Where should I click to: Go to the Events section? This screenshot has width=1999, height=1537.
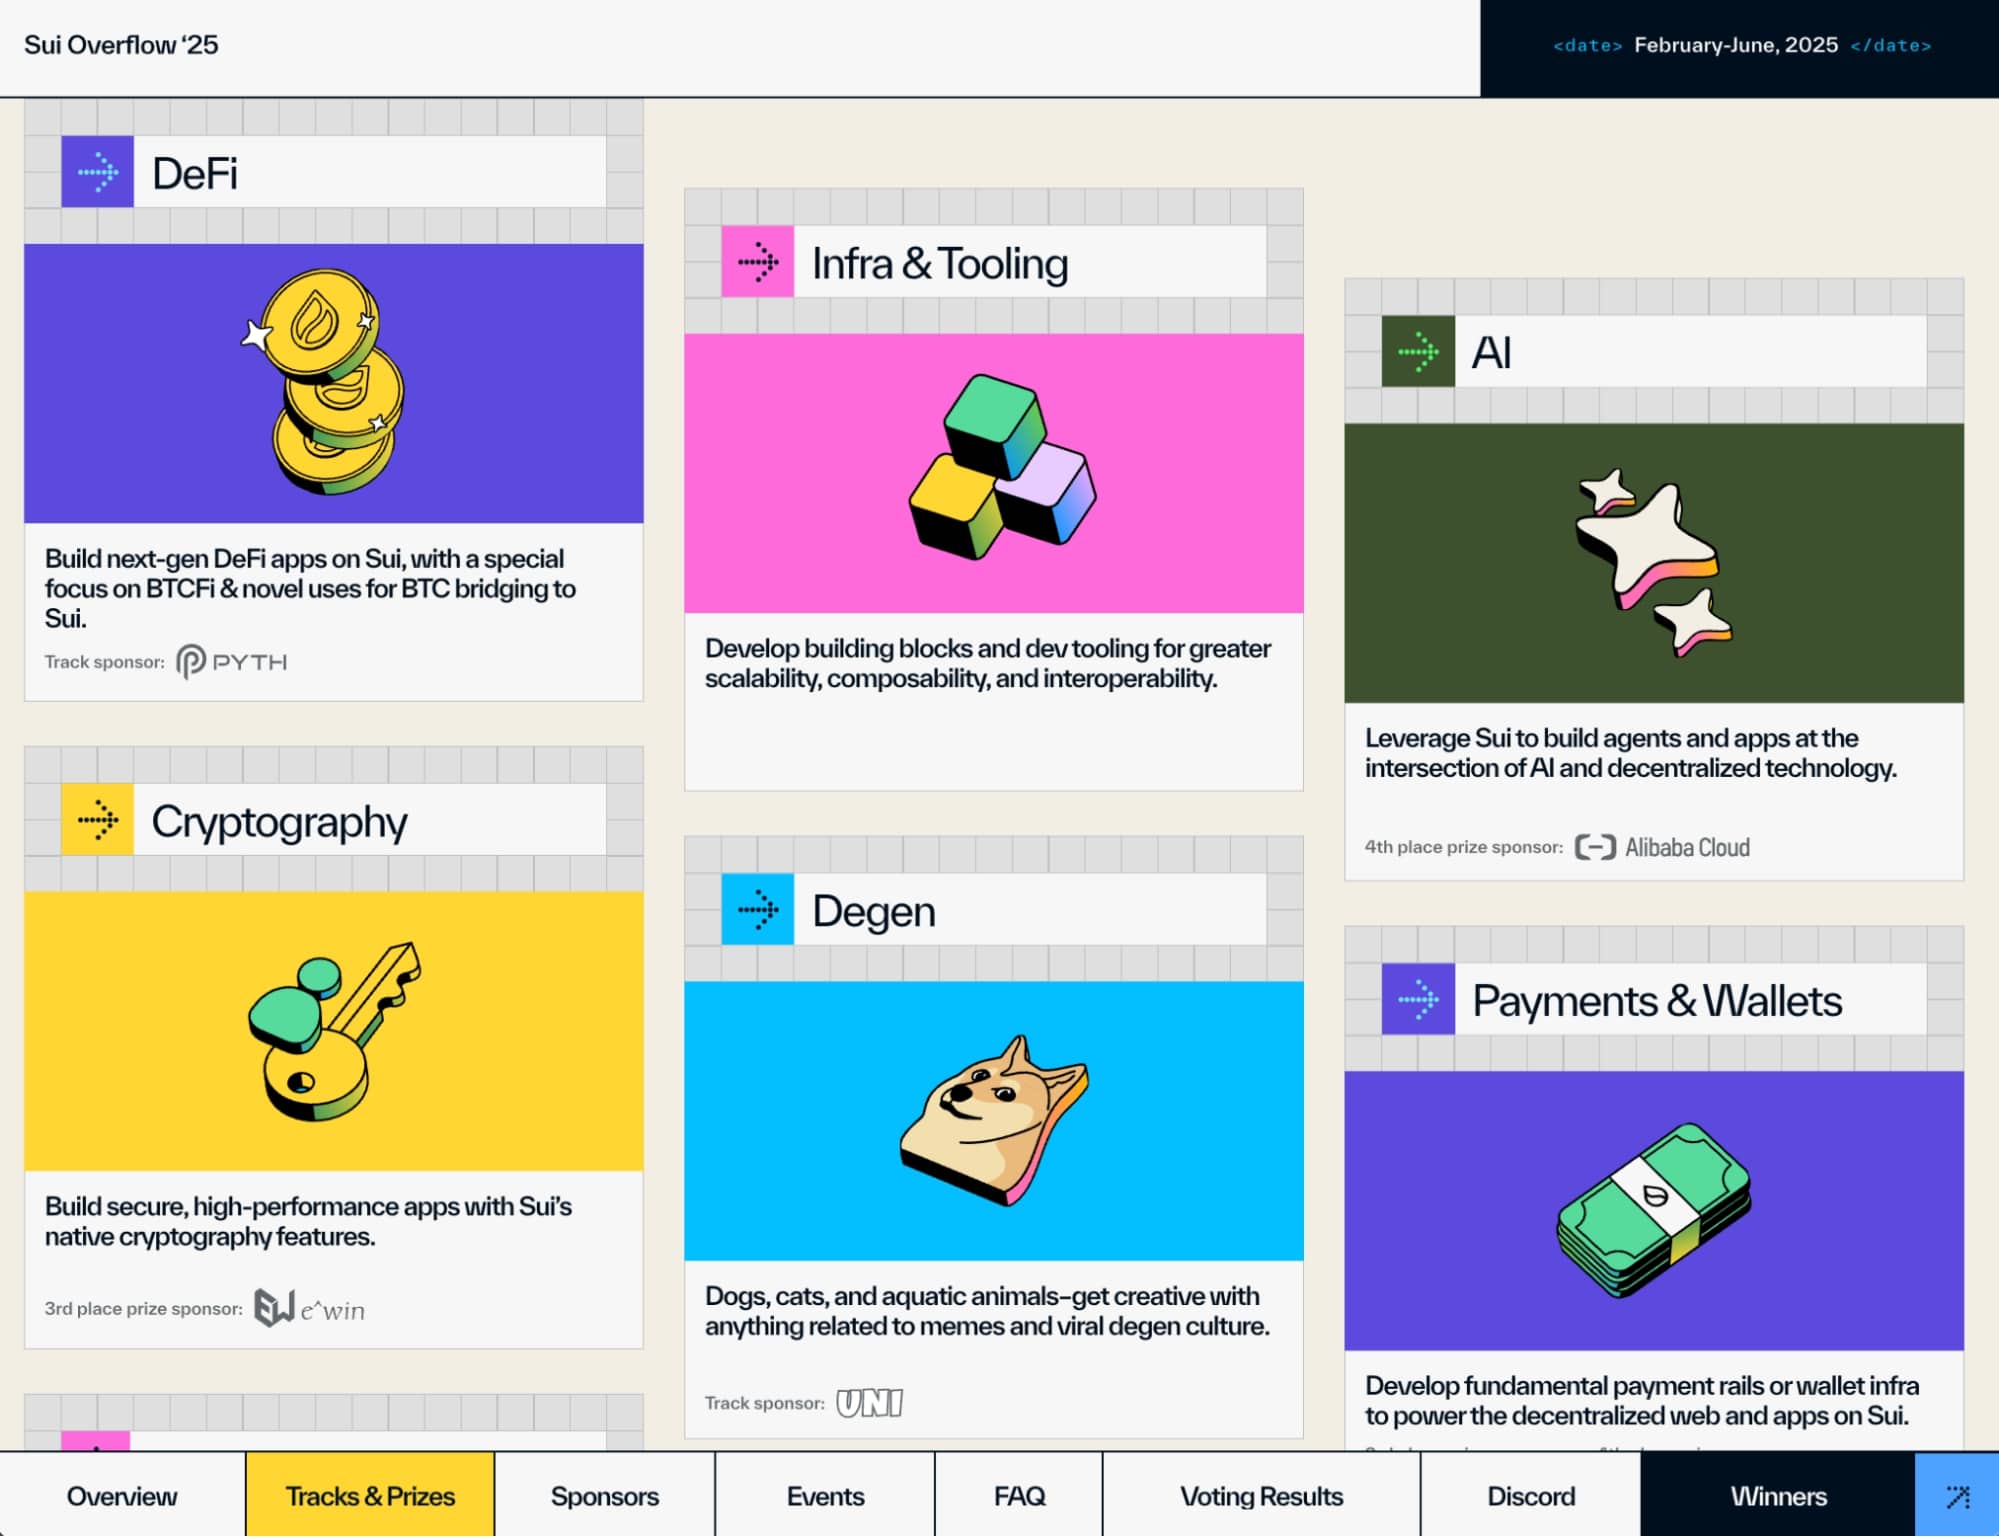[825, 1496]
